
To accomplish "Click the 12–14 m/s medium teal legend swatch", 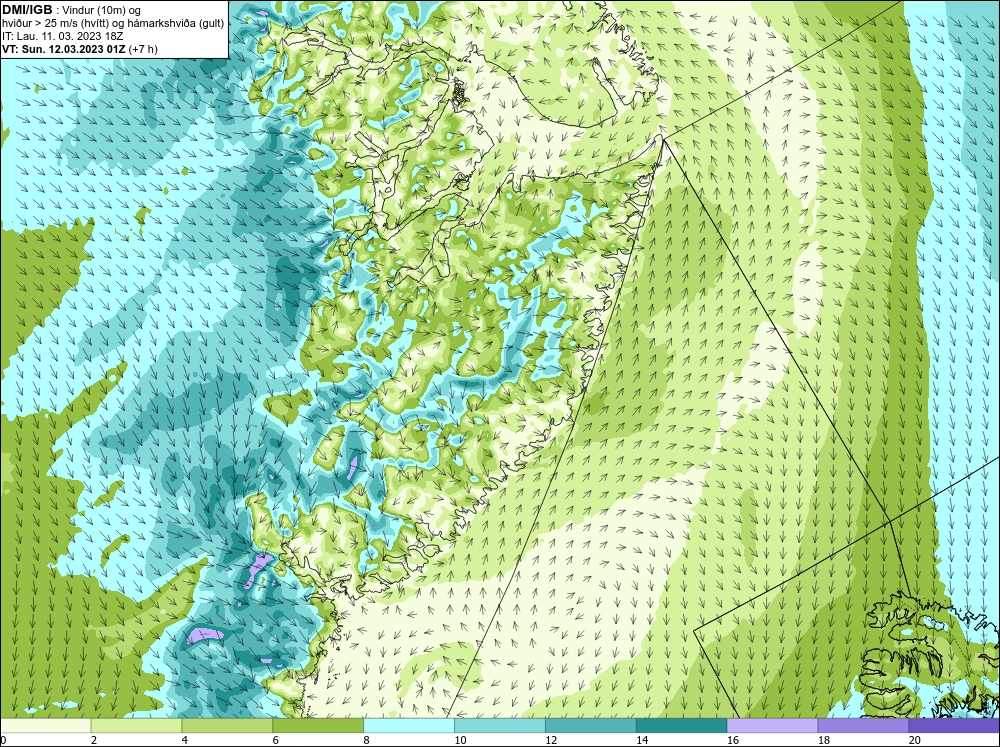I will pos(591,726).
